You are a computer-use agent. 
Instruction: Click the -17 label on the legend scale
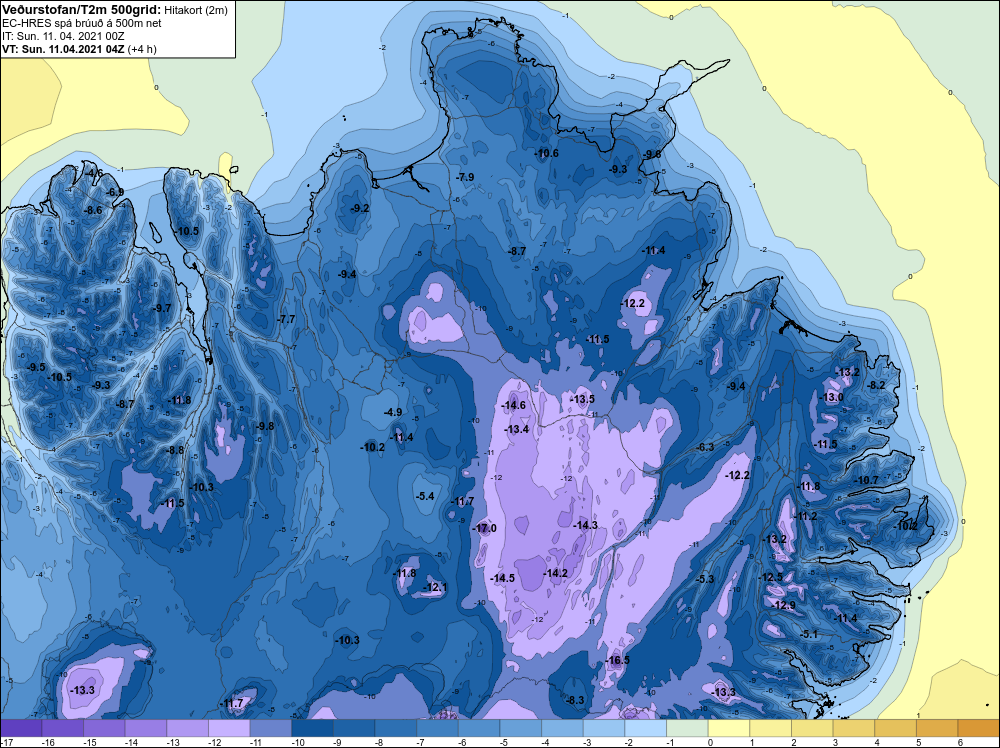click(7, 742)
